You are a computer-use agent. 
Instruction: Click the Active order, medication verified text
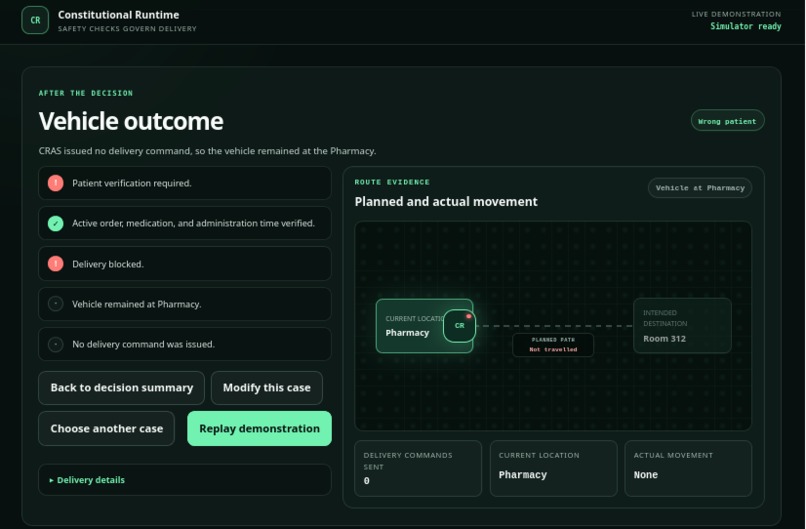pyautogui.click(x=193, y=223)
